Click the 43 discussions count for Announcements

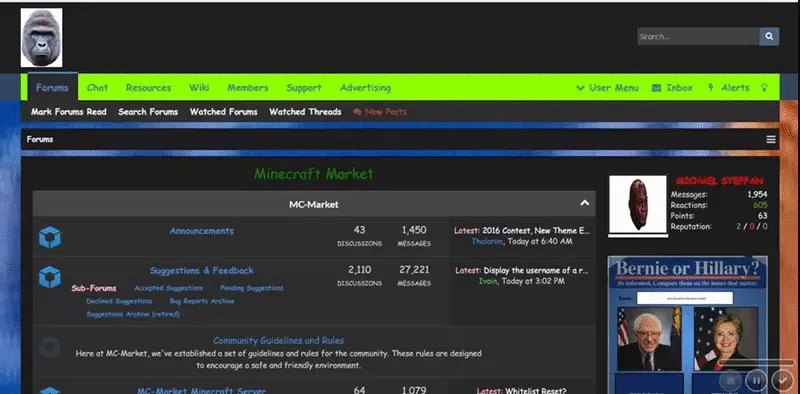coord(359,230)
